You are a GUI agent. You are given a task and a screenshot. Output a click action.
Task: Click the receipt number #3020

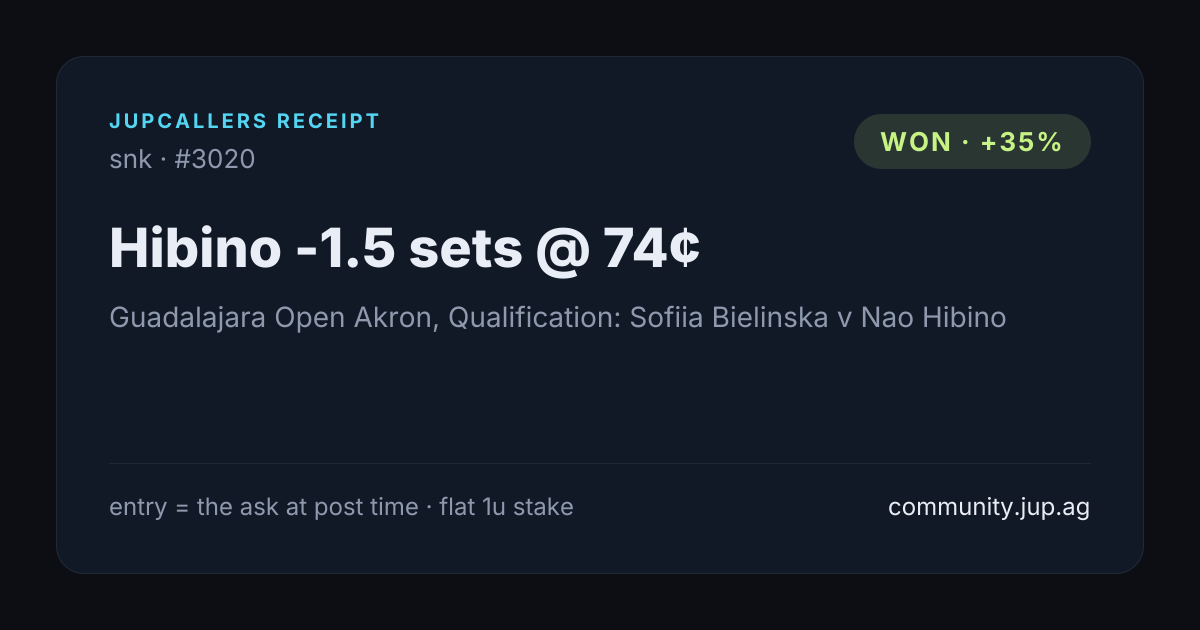coord(215,158)
